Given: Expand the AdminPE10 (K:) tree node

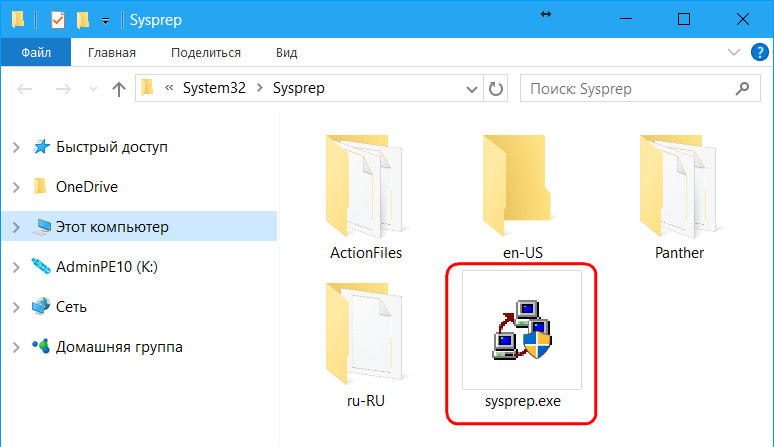Looking at the screenshot, I should point(16,267).
